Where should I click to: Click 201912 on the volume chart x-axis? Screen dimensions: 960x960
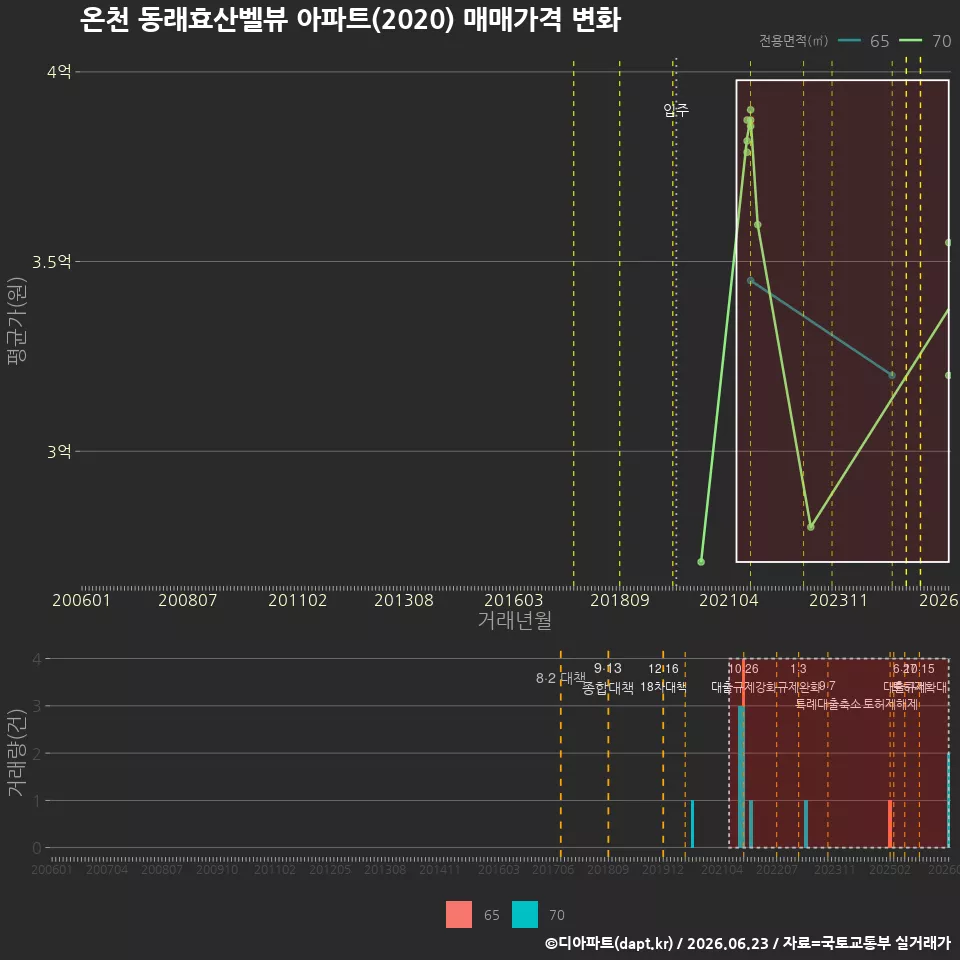pyautogui.click(x=662, y=869)
